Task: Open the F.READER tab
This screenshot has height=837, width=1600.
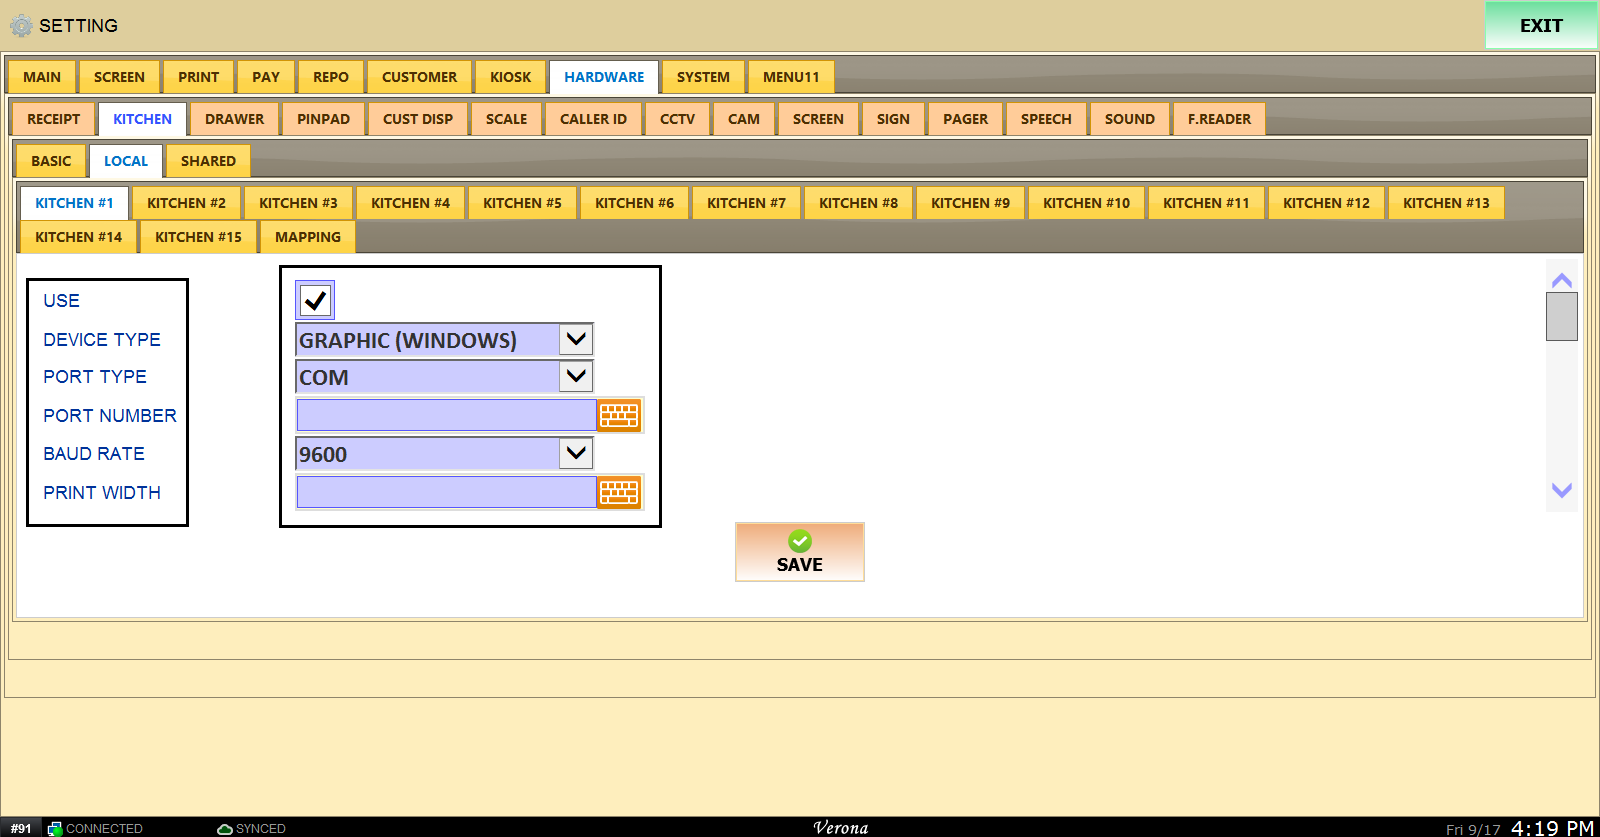Action: 1219,119
